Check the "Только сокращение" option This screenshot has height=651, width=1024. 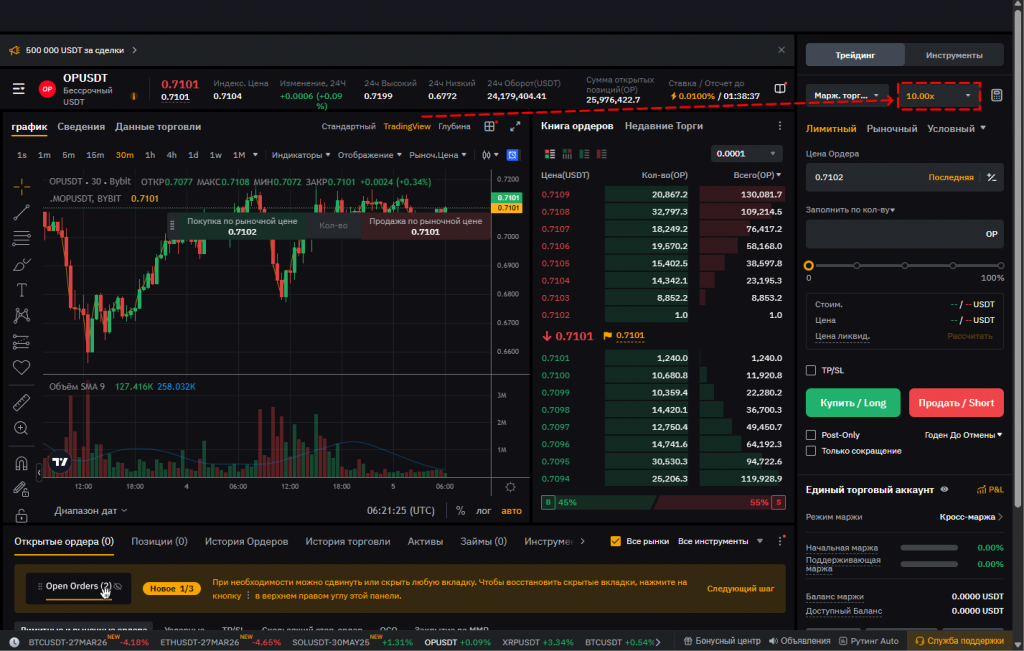point(811,451)
